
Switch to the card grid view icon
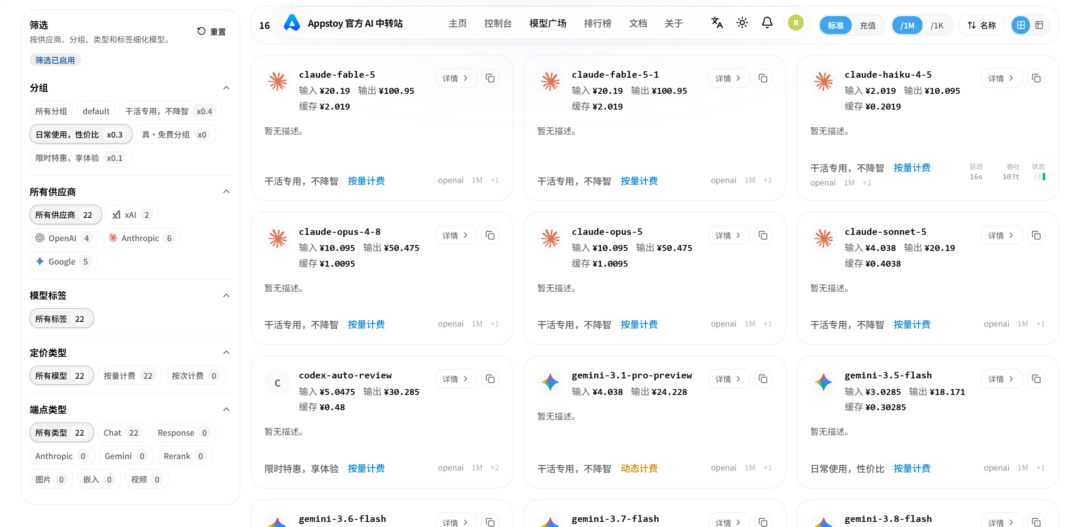coord(1021,25)
